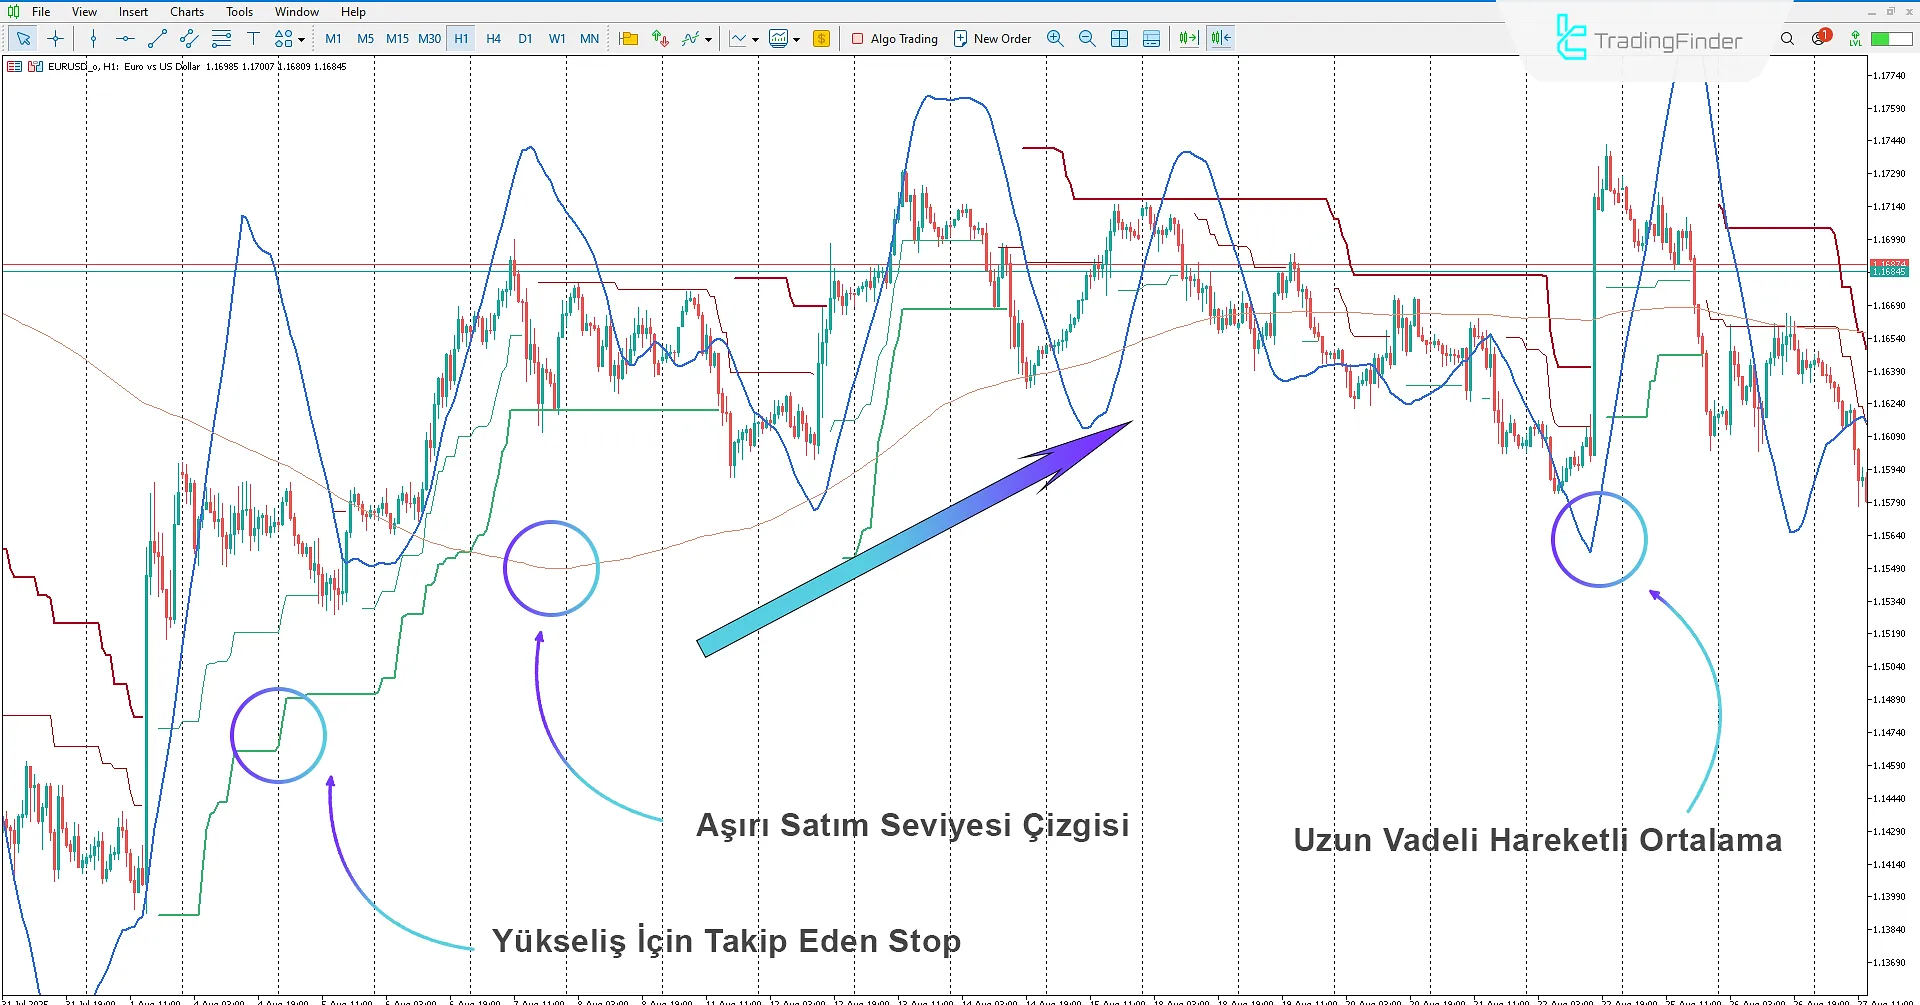Toggle chart shift from right edge

[x=1219, y=38]
